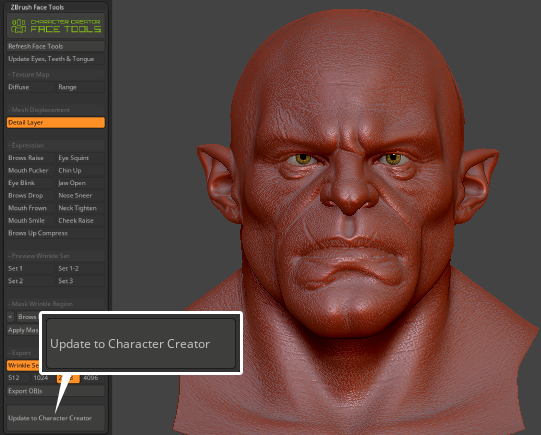This screenshot has height=435, width=541.
Task: Click Update Eyes, Teeth & Tongue
Action: tap(56, 59)
